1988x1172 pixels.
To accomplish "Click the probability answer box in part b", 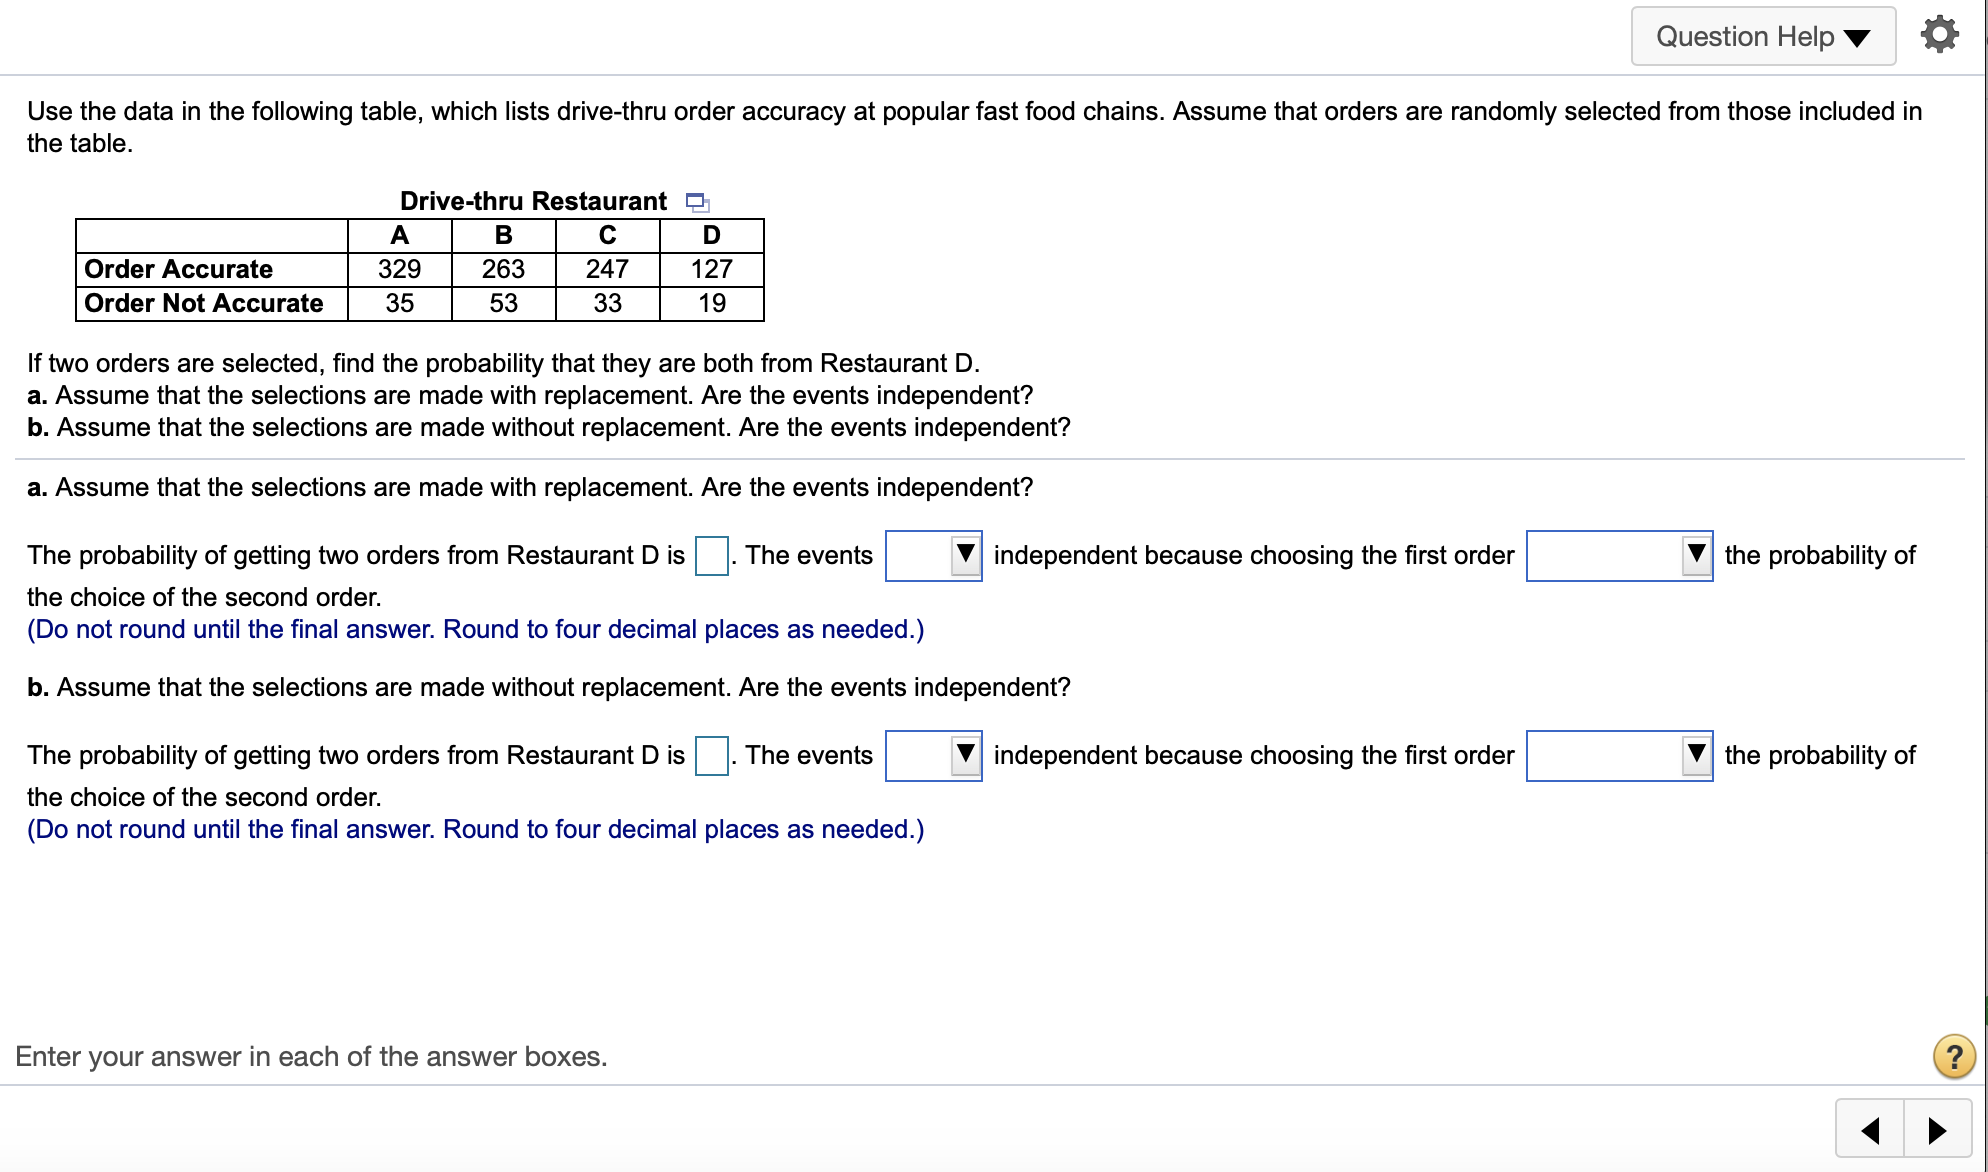I will pos(711,757).
